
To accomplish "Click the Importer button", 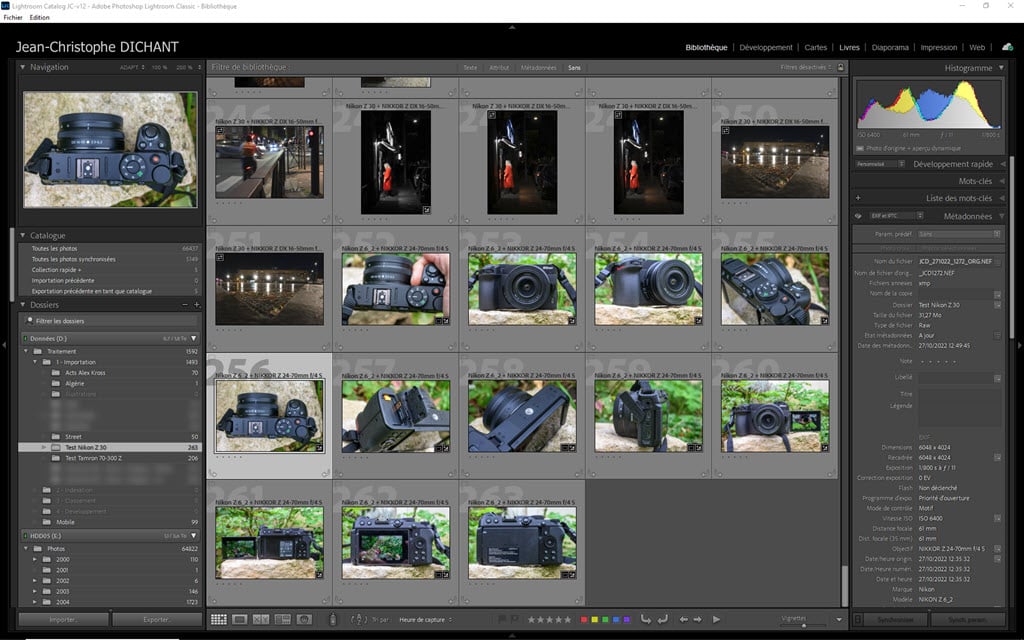I will [63, 619].
